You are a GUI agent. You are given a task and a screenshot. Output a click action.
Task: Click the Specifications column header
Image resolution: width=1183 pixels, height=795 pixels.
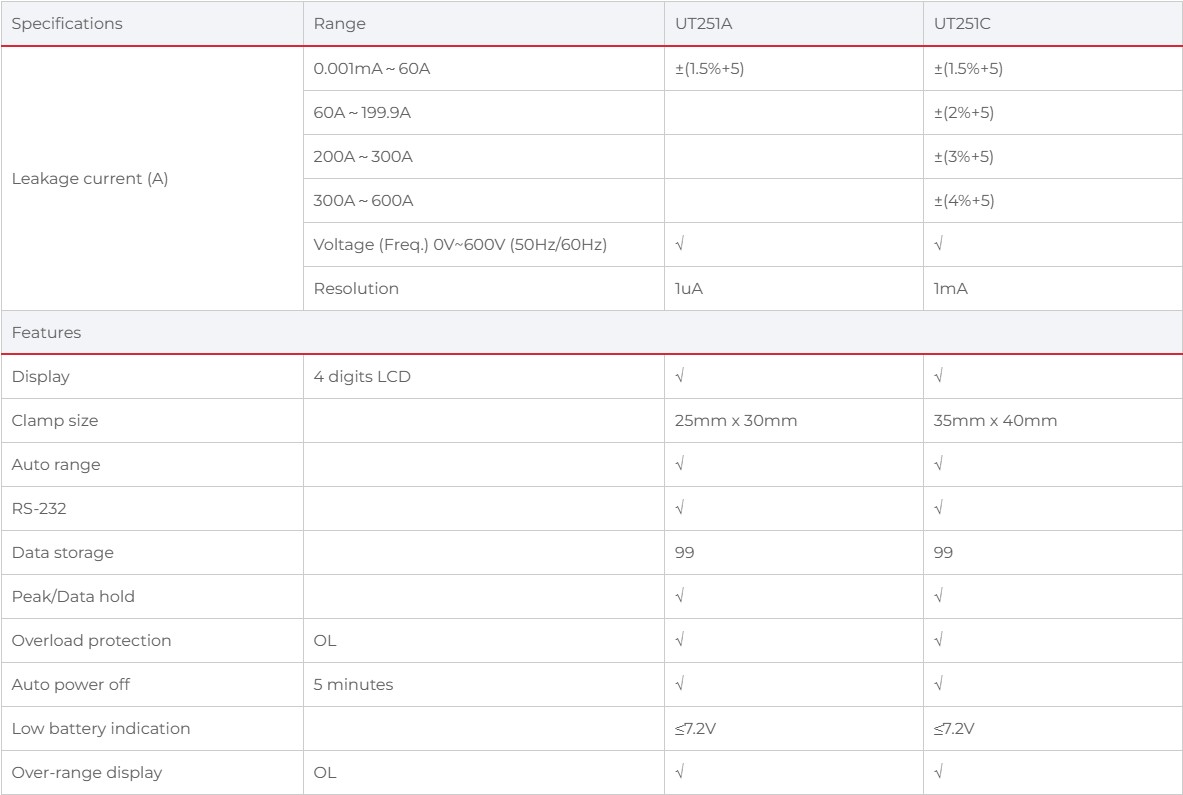[x=66, y=23]
